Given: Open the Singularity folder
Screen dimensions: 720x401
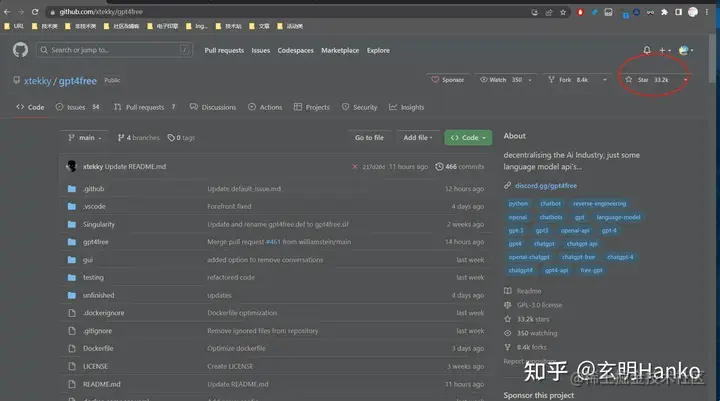Looking at the screenshot, I should tap(99, 224).
